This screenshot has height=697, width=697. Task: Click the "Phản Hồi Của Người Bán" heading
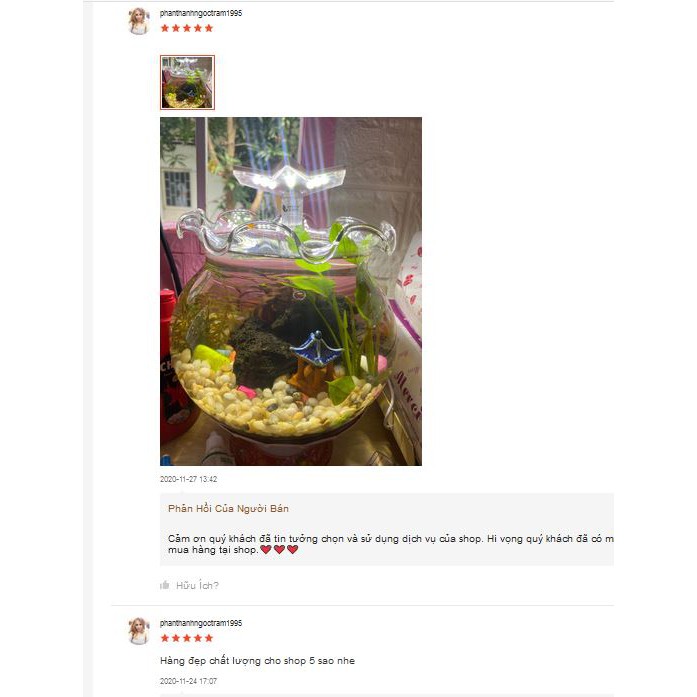point(228,509)
